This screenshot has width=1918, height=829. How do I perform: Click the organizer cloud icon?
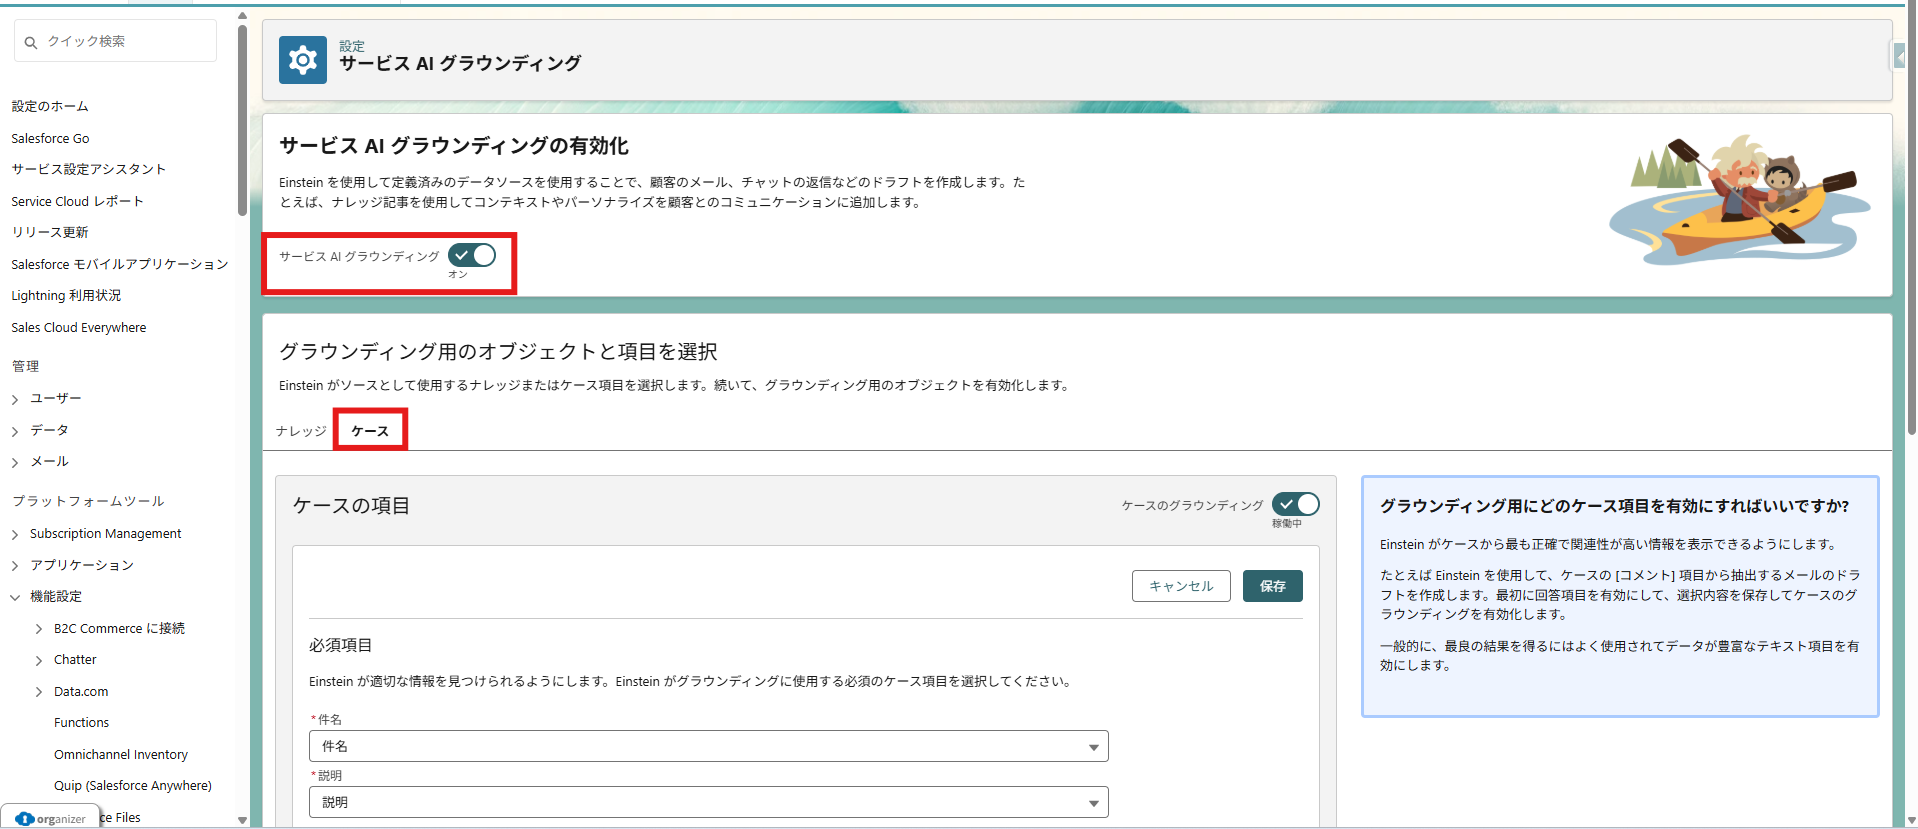[x=25, y=819]
